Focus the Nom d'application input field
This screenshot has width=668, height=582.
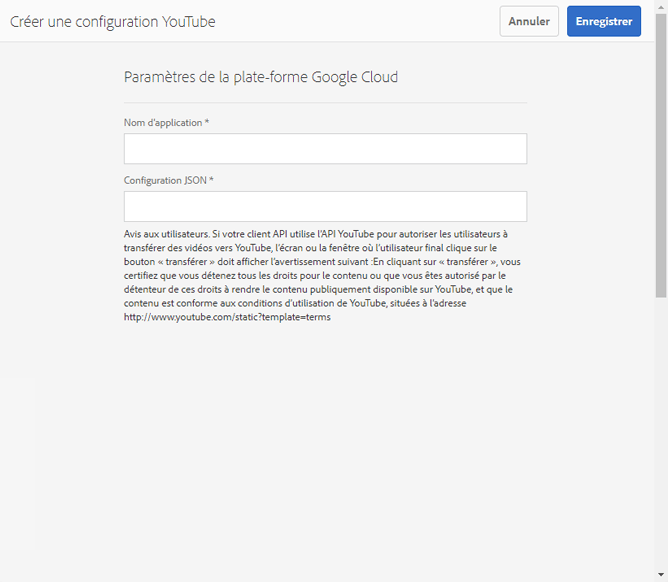325,149
